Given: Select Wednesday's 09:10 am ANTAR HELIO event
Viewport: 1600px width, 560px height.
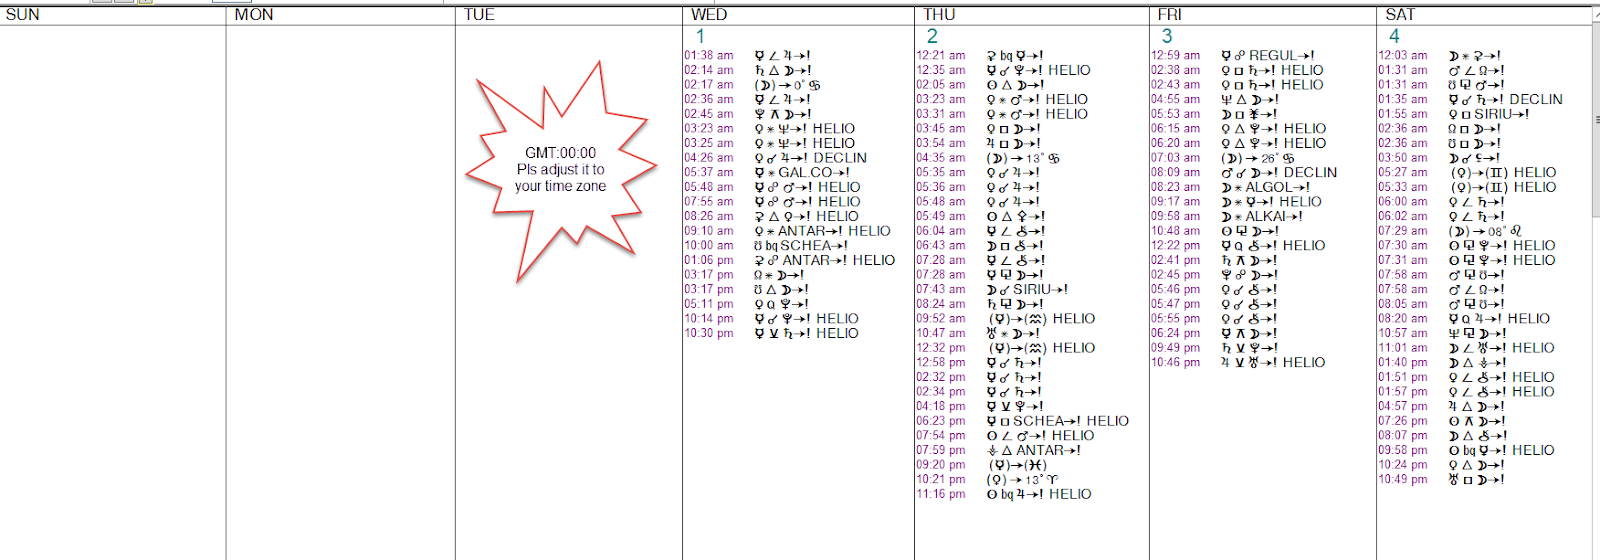Looking at the screenshot, I should pos(787,231).
